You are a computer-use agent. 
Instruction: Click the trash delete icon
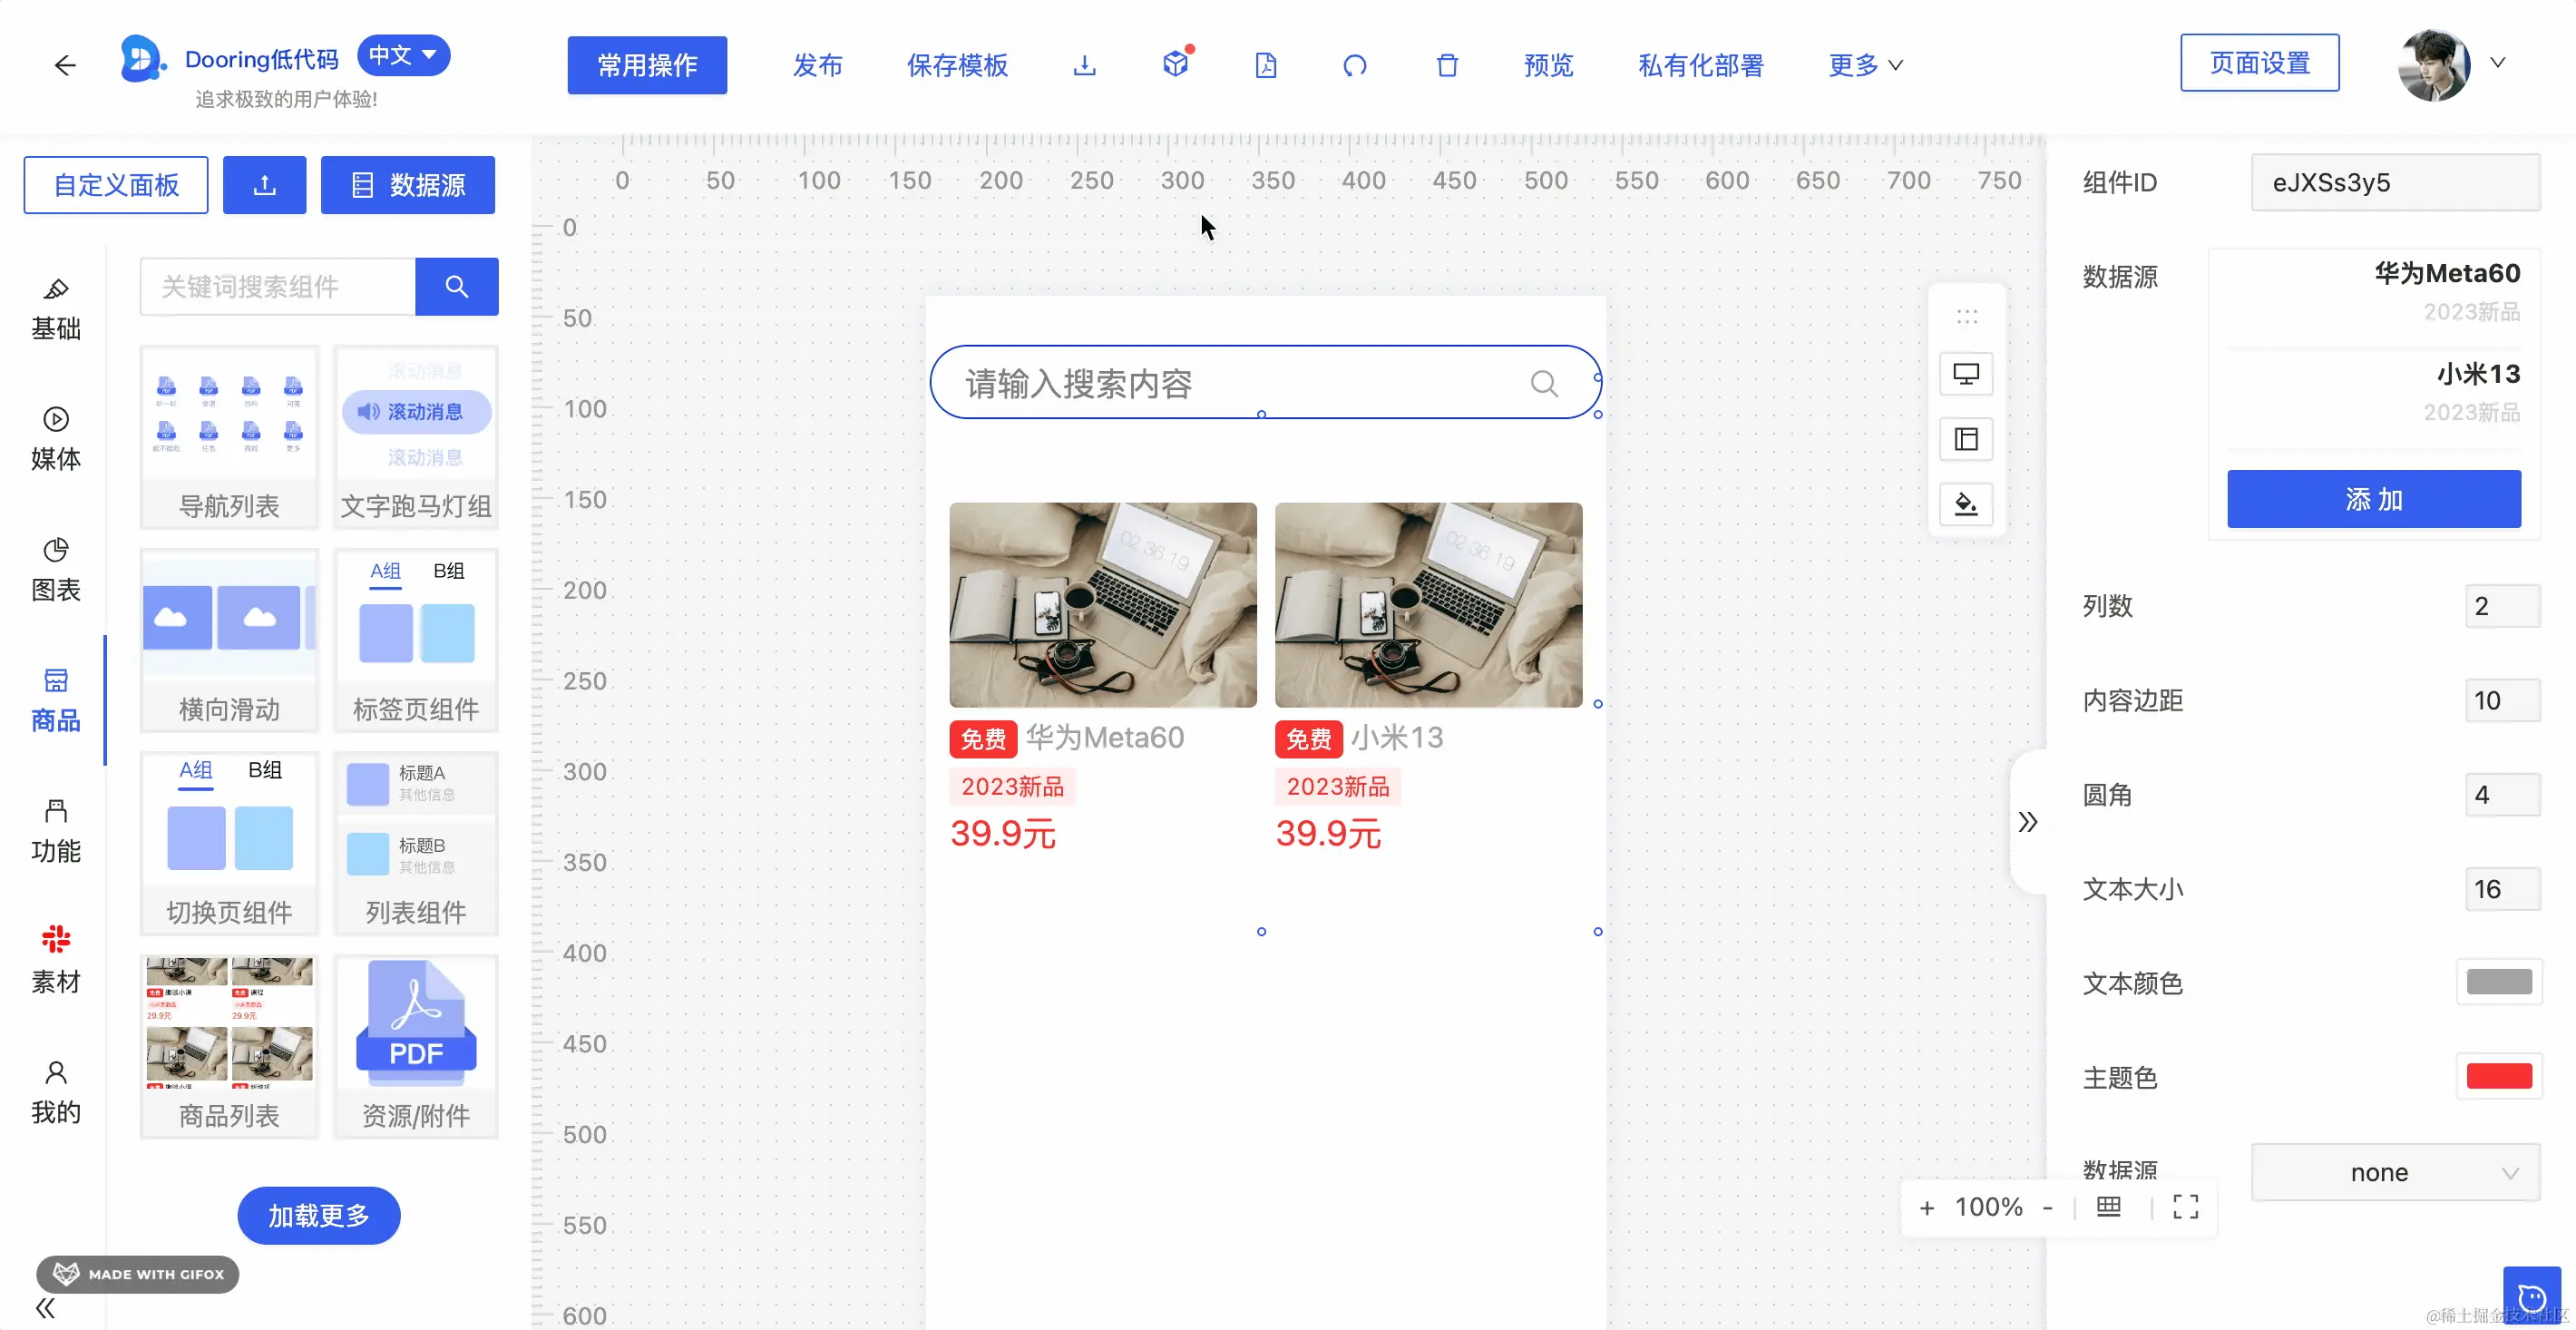(1447, 66)
